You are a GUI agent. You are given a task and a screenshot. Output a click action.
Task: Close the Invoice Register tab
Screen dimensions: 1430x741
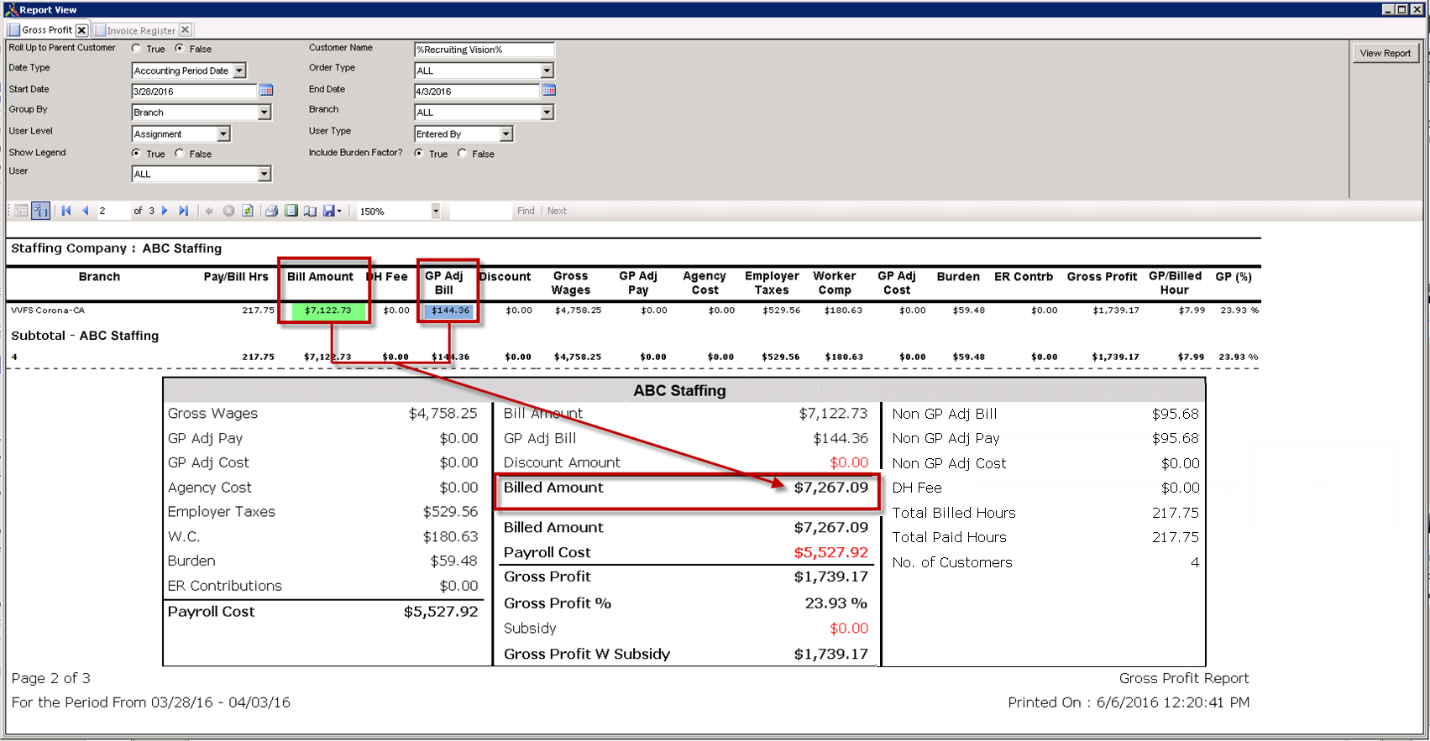pos(185,30)
